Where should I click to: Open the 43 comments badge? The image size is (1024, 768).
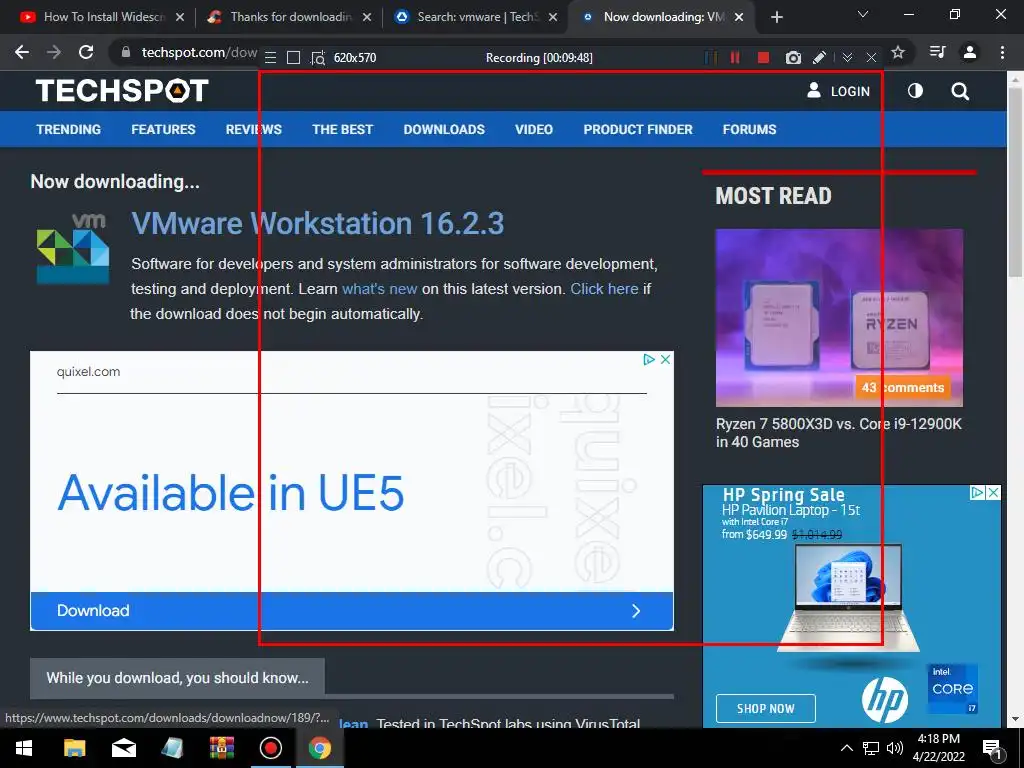tap(903, 387)
